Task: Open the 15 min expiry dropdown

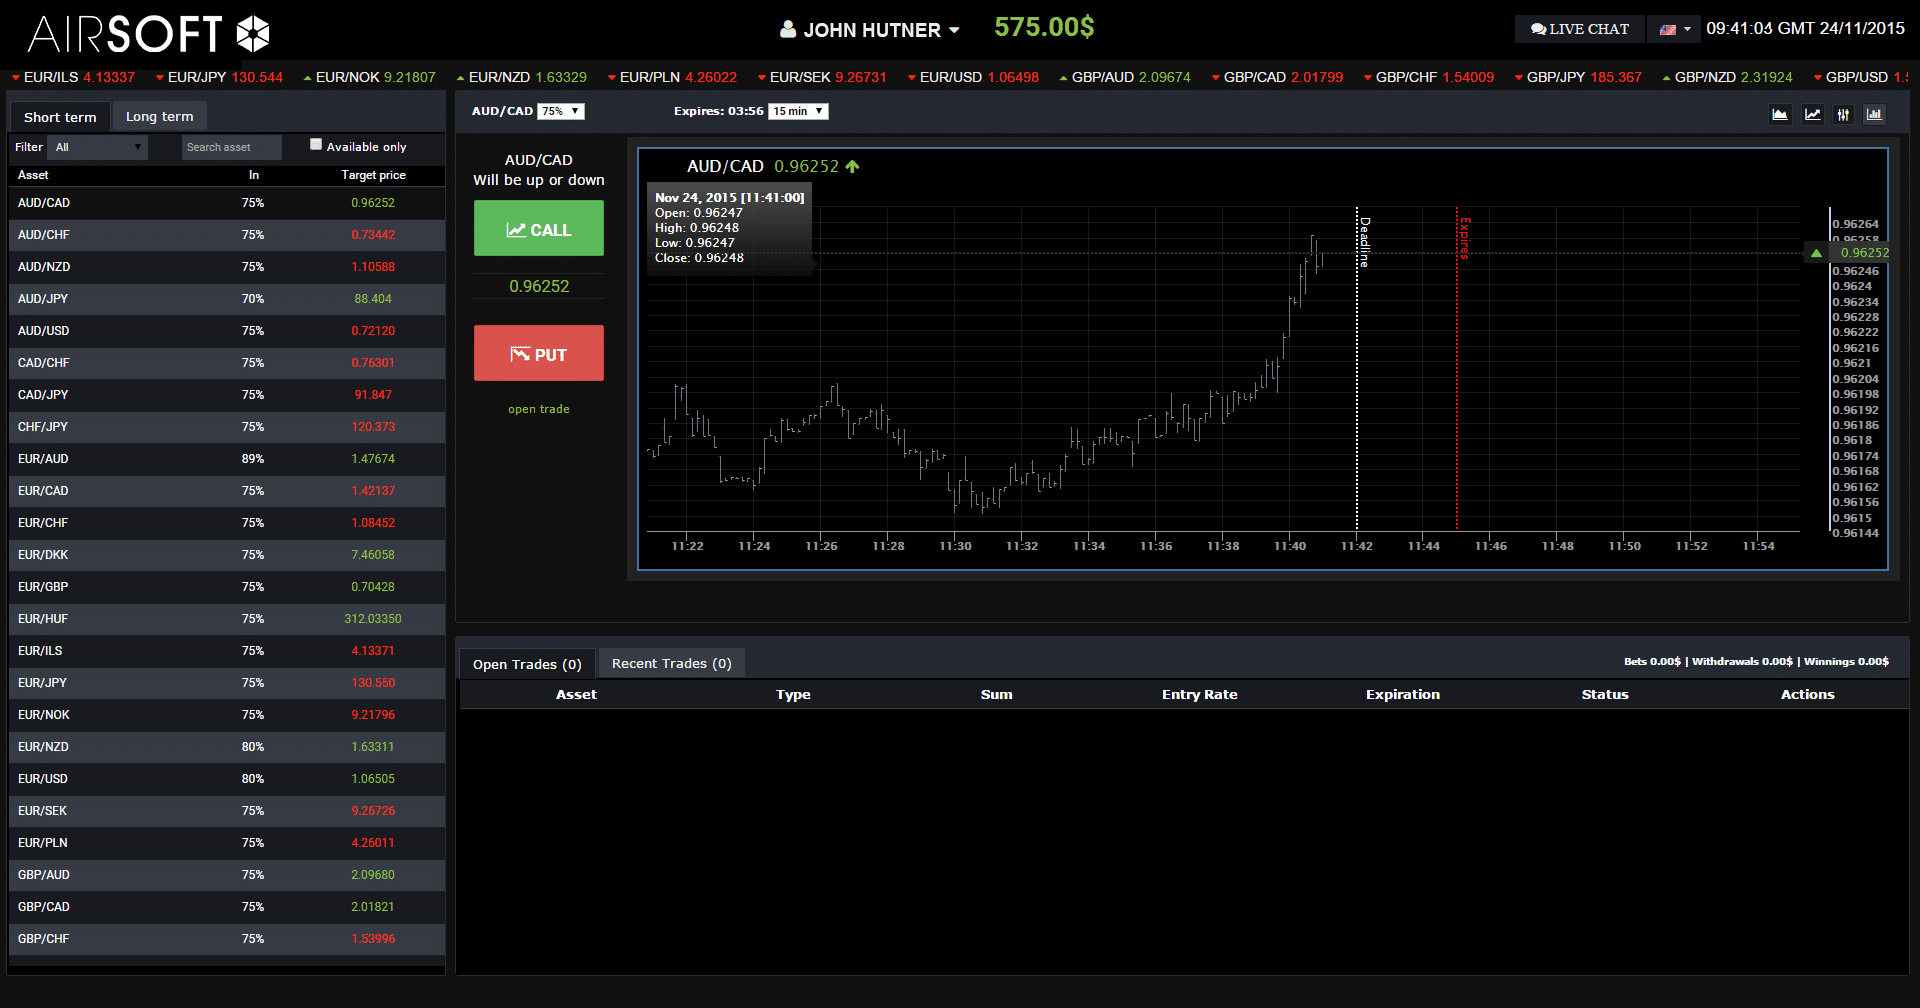Action: pyautogui.click(x=798, y=111)
